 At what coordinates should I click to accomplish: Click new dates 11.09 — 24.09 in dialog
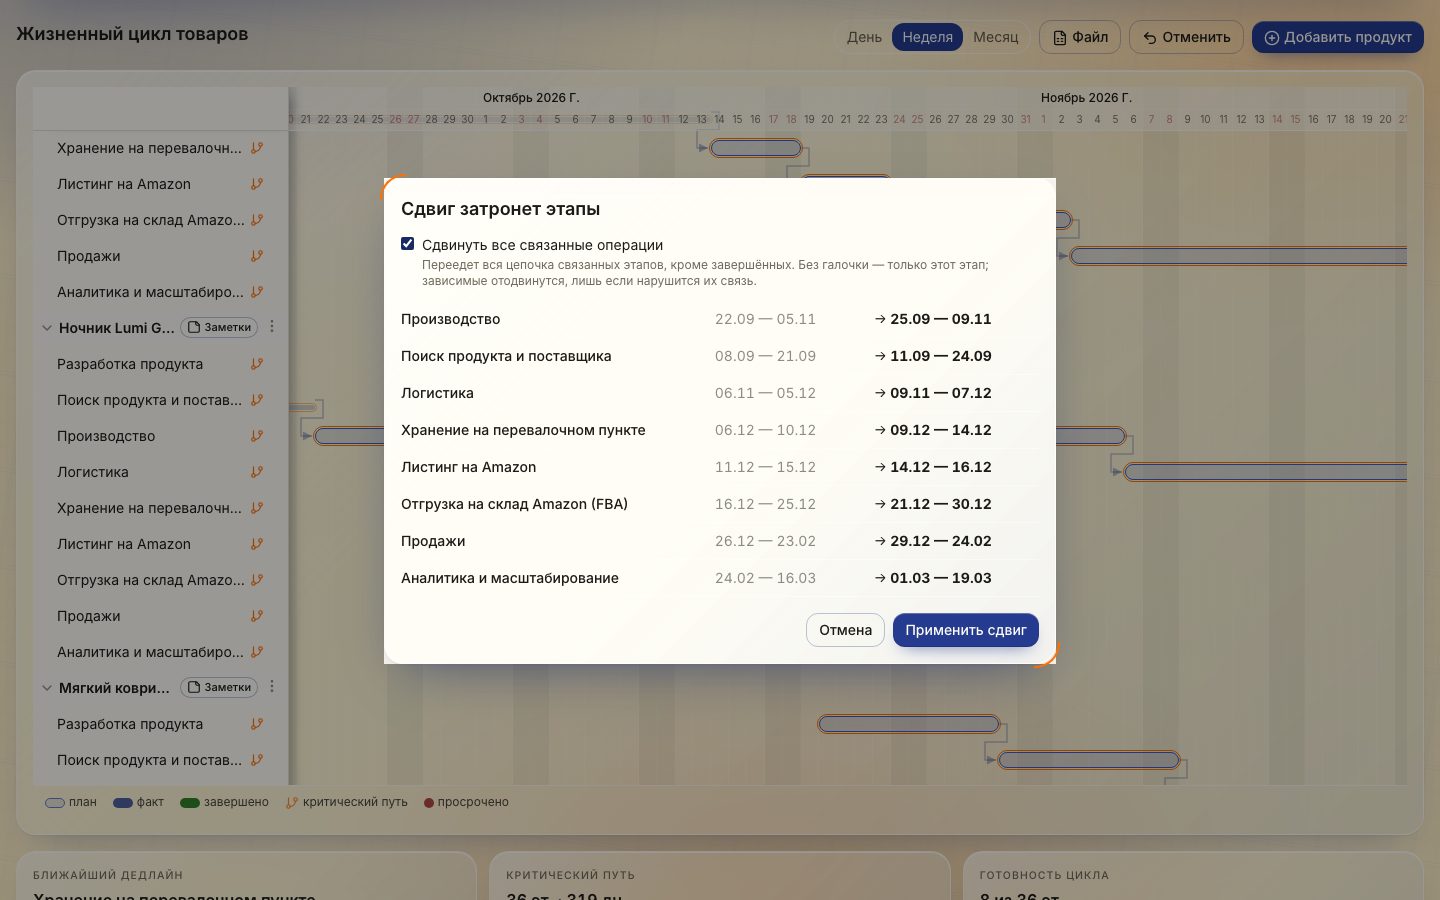pyautogui.click(x=941, y=356)
